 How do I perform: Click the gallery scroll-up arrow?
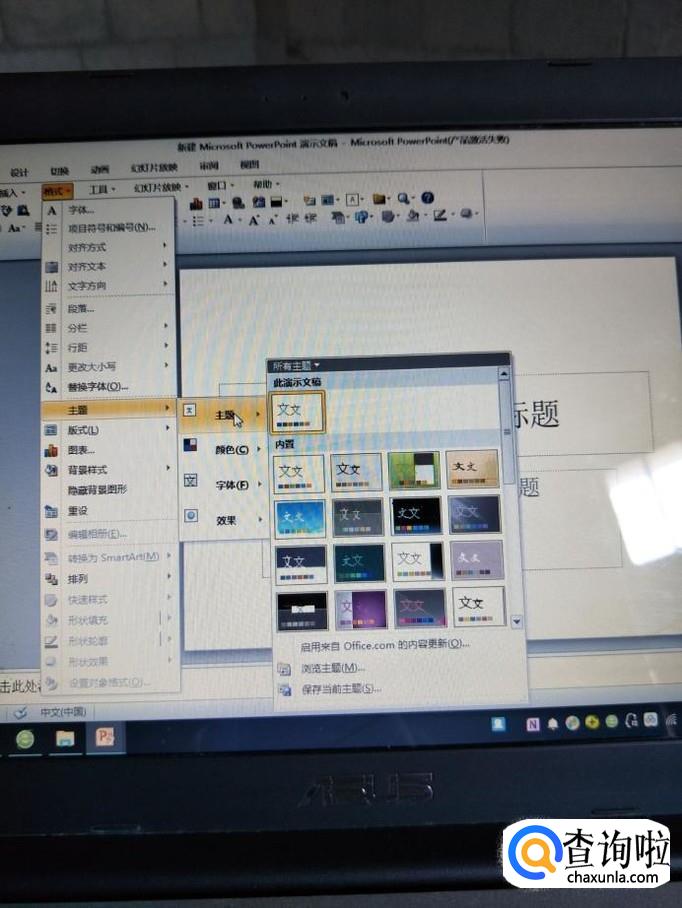coord(504,375)
